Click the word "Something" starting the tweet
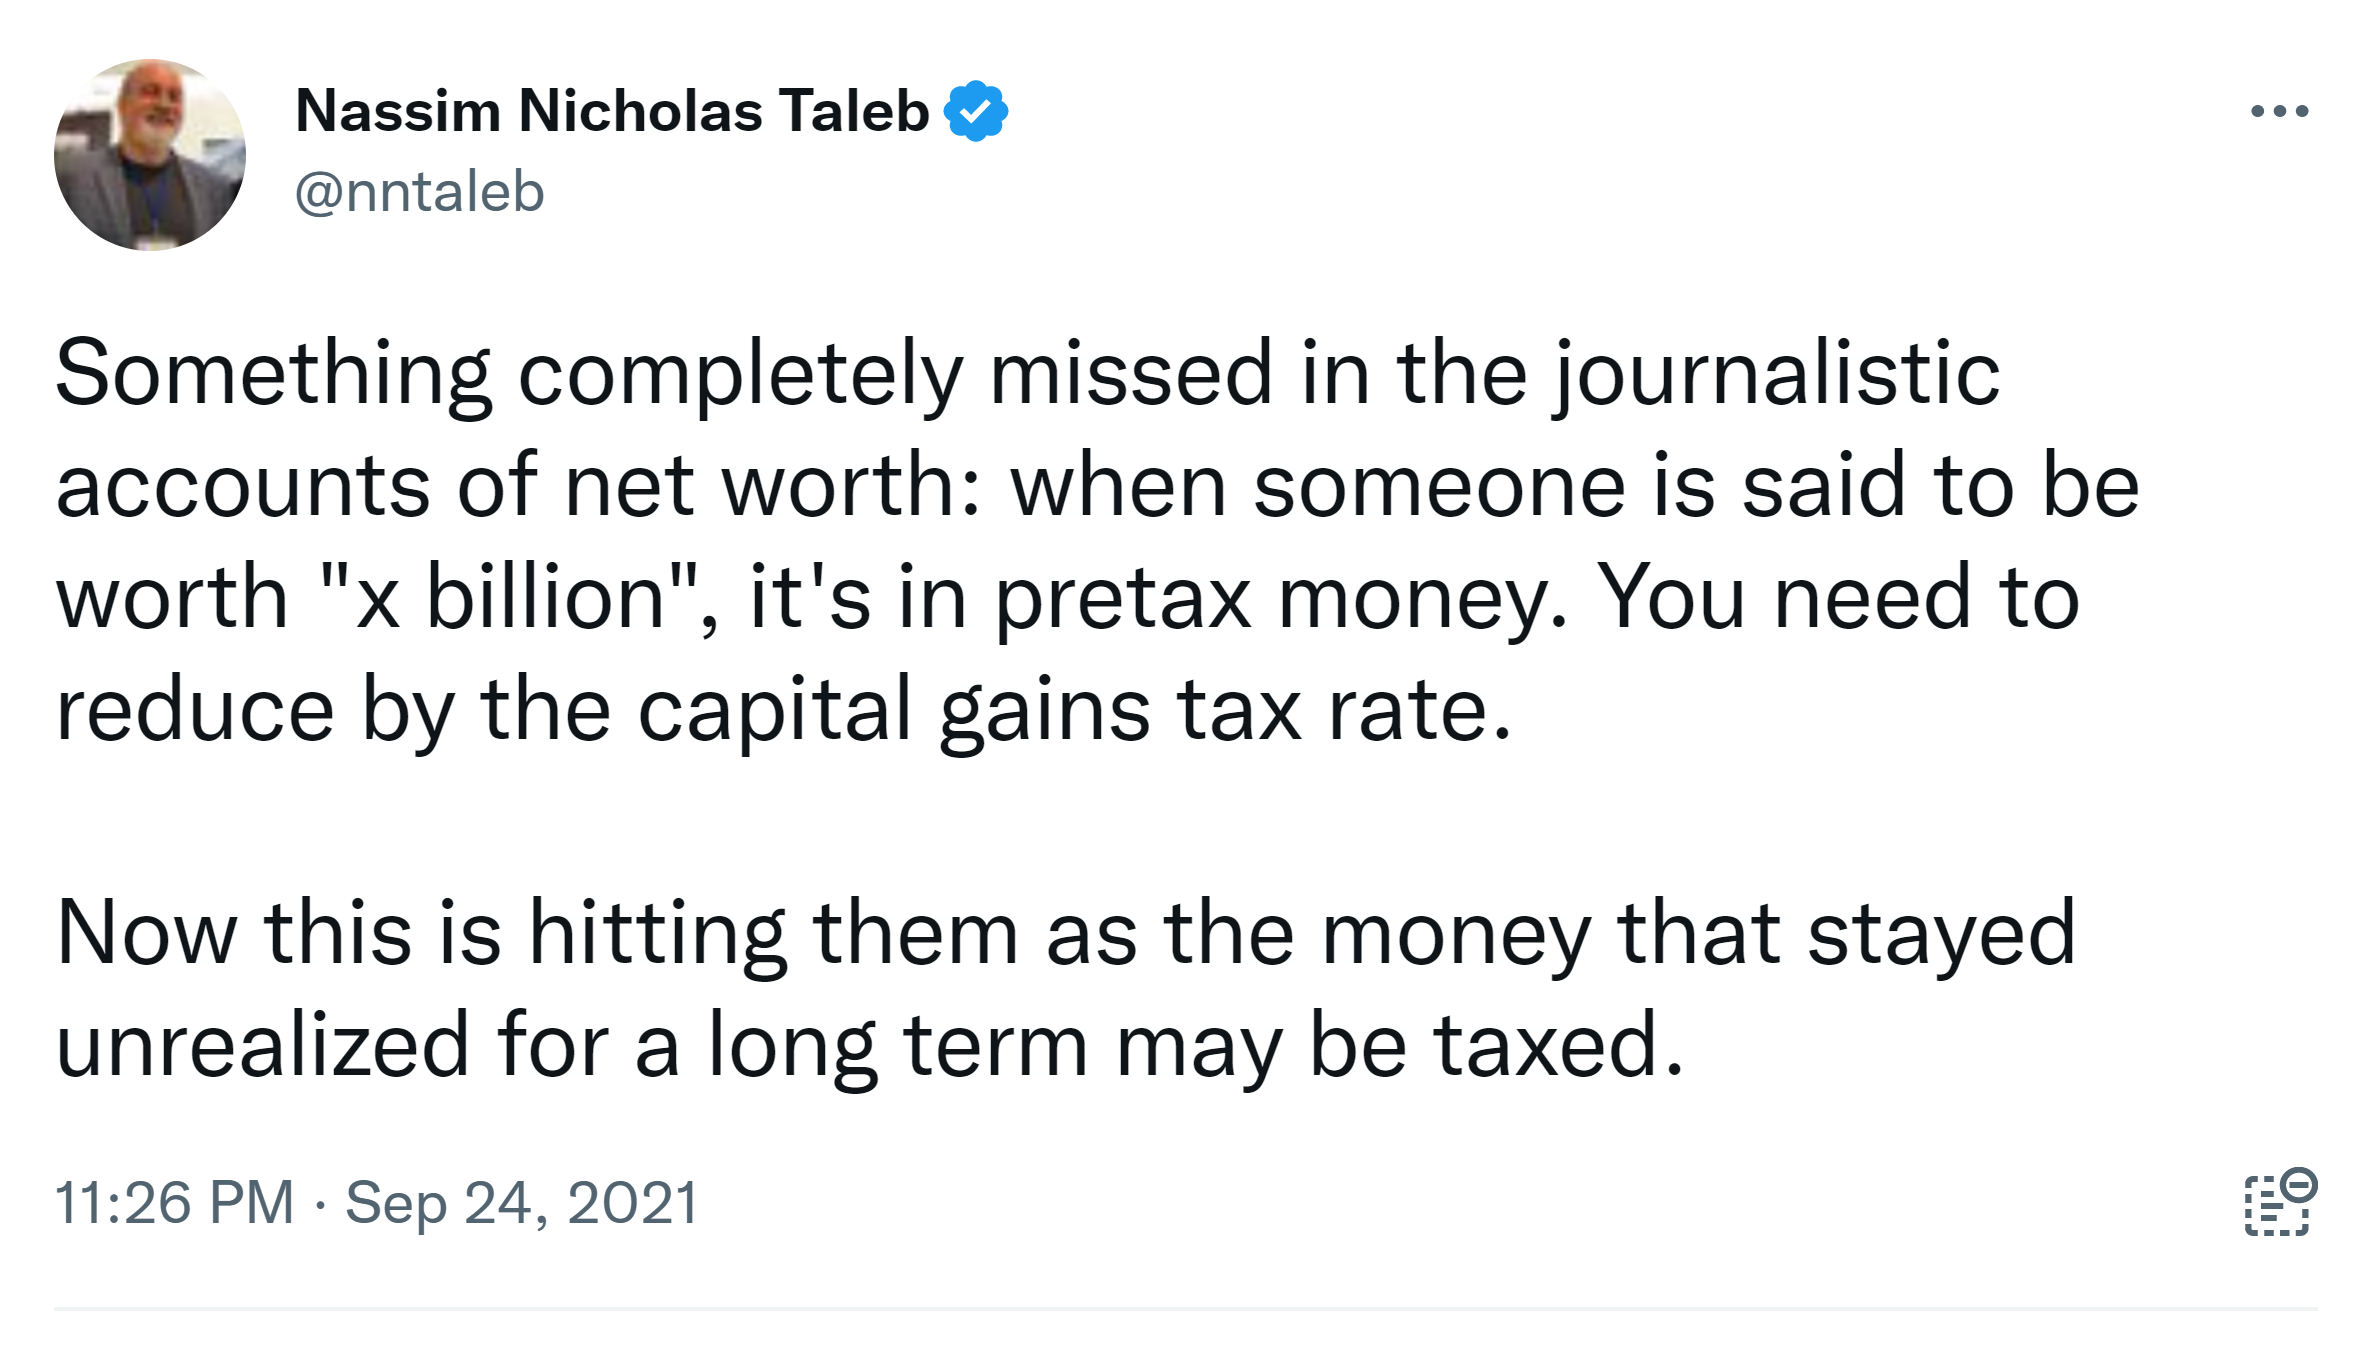2361x1351 pixels. point(273,373)
